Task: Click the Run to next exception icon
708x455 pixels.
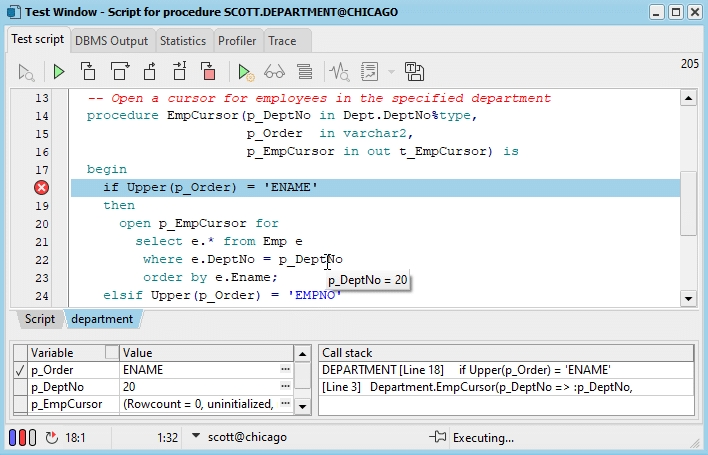Action: click(x=180, y=71)
